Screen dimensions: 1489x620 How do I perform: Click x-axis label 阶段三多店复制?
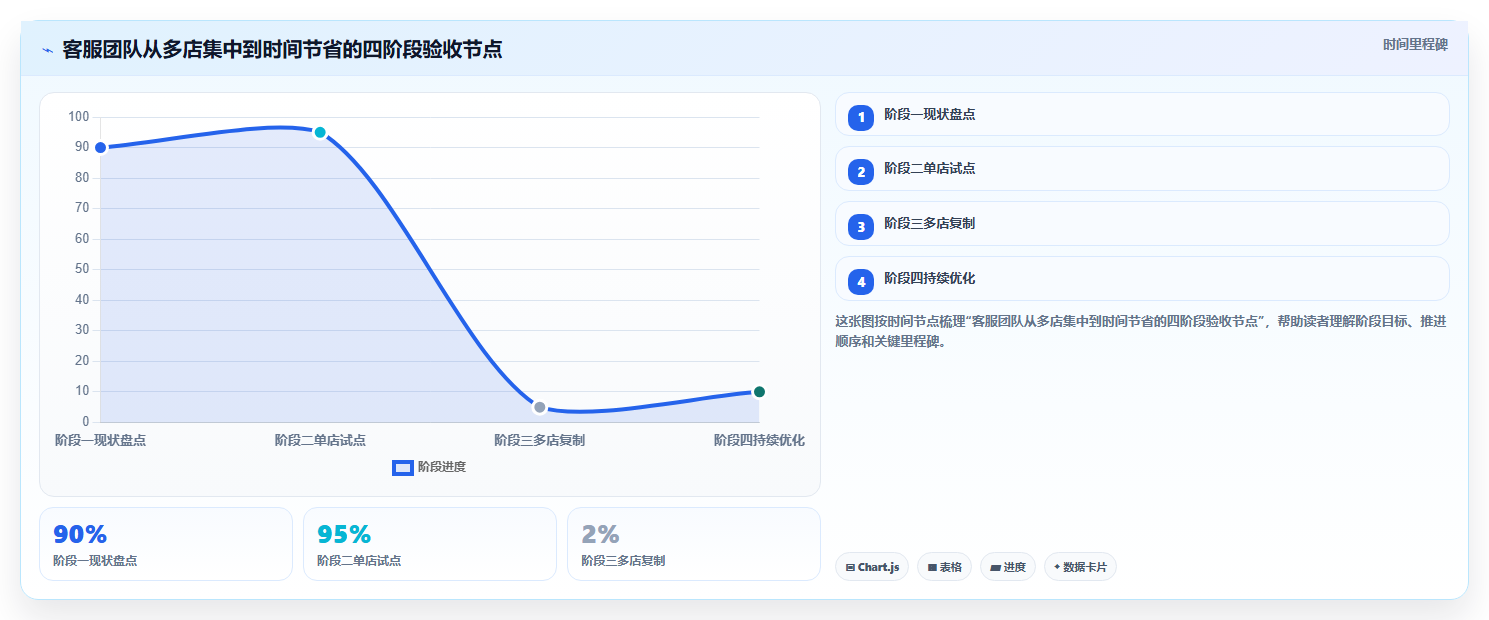pyautogui.click(x=540, y=440)
